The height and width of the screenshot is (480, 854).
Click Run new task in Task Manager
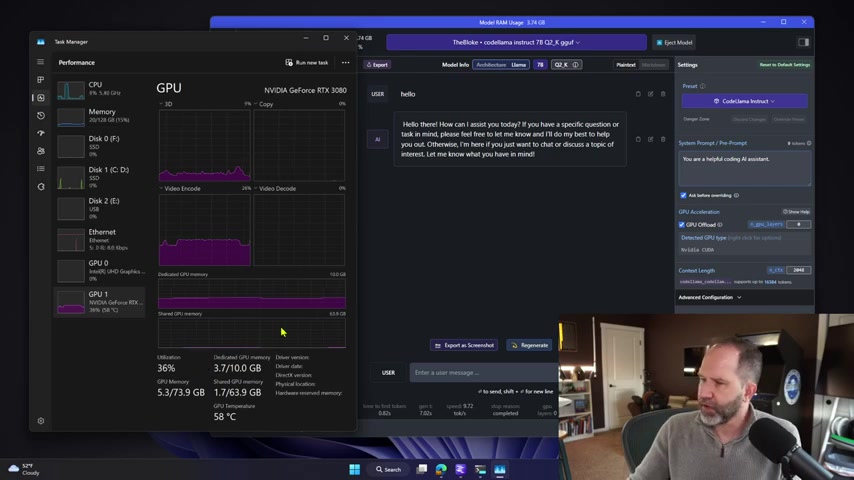pyautogui.click(x=307, y=63)
